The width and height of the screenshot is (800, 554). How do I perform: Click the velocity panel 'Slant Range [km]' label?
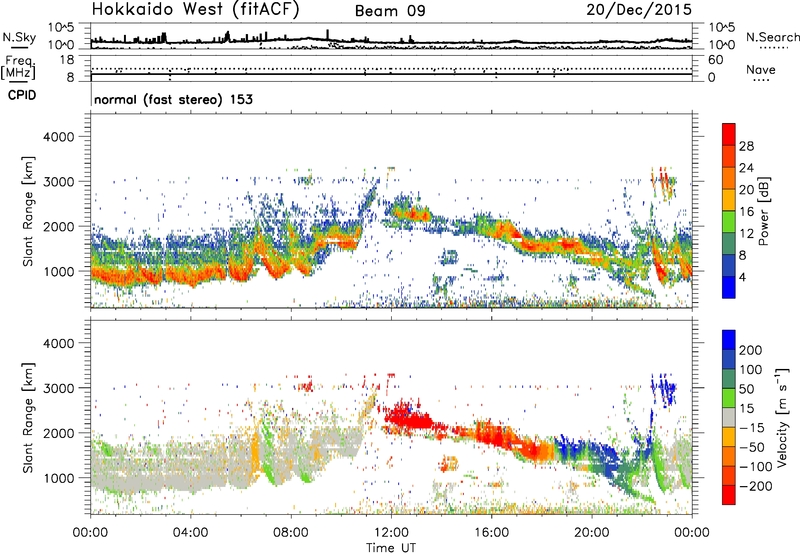pyautogui.click(x=28, y=417)
